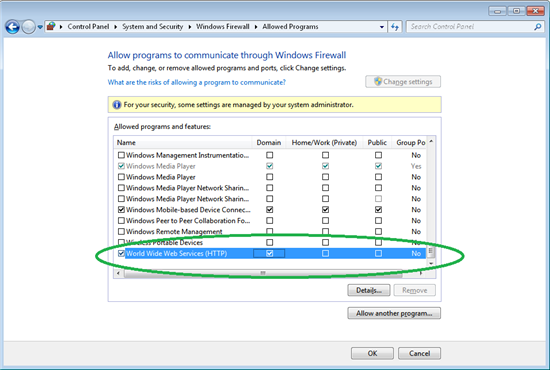Click the search magnifier icon
The image size is (550, 370).
(537, 27)
